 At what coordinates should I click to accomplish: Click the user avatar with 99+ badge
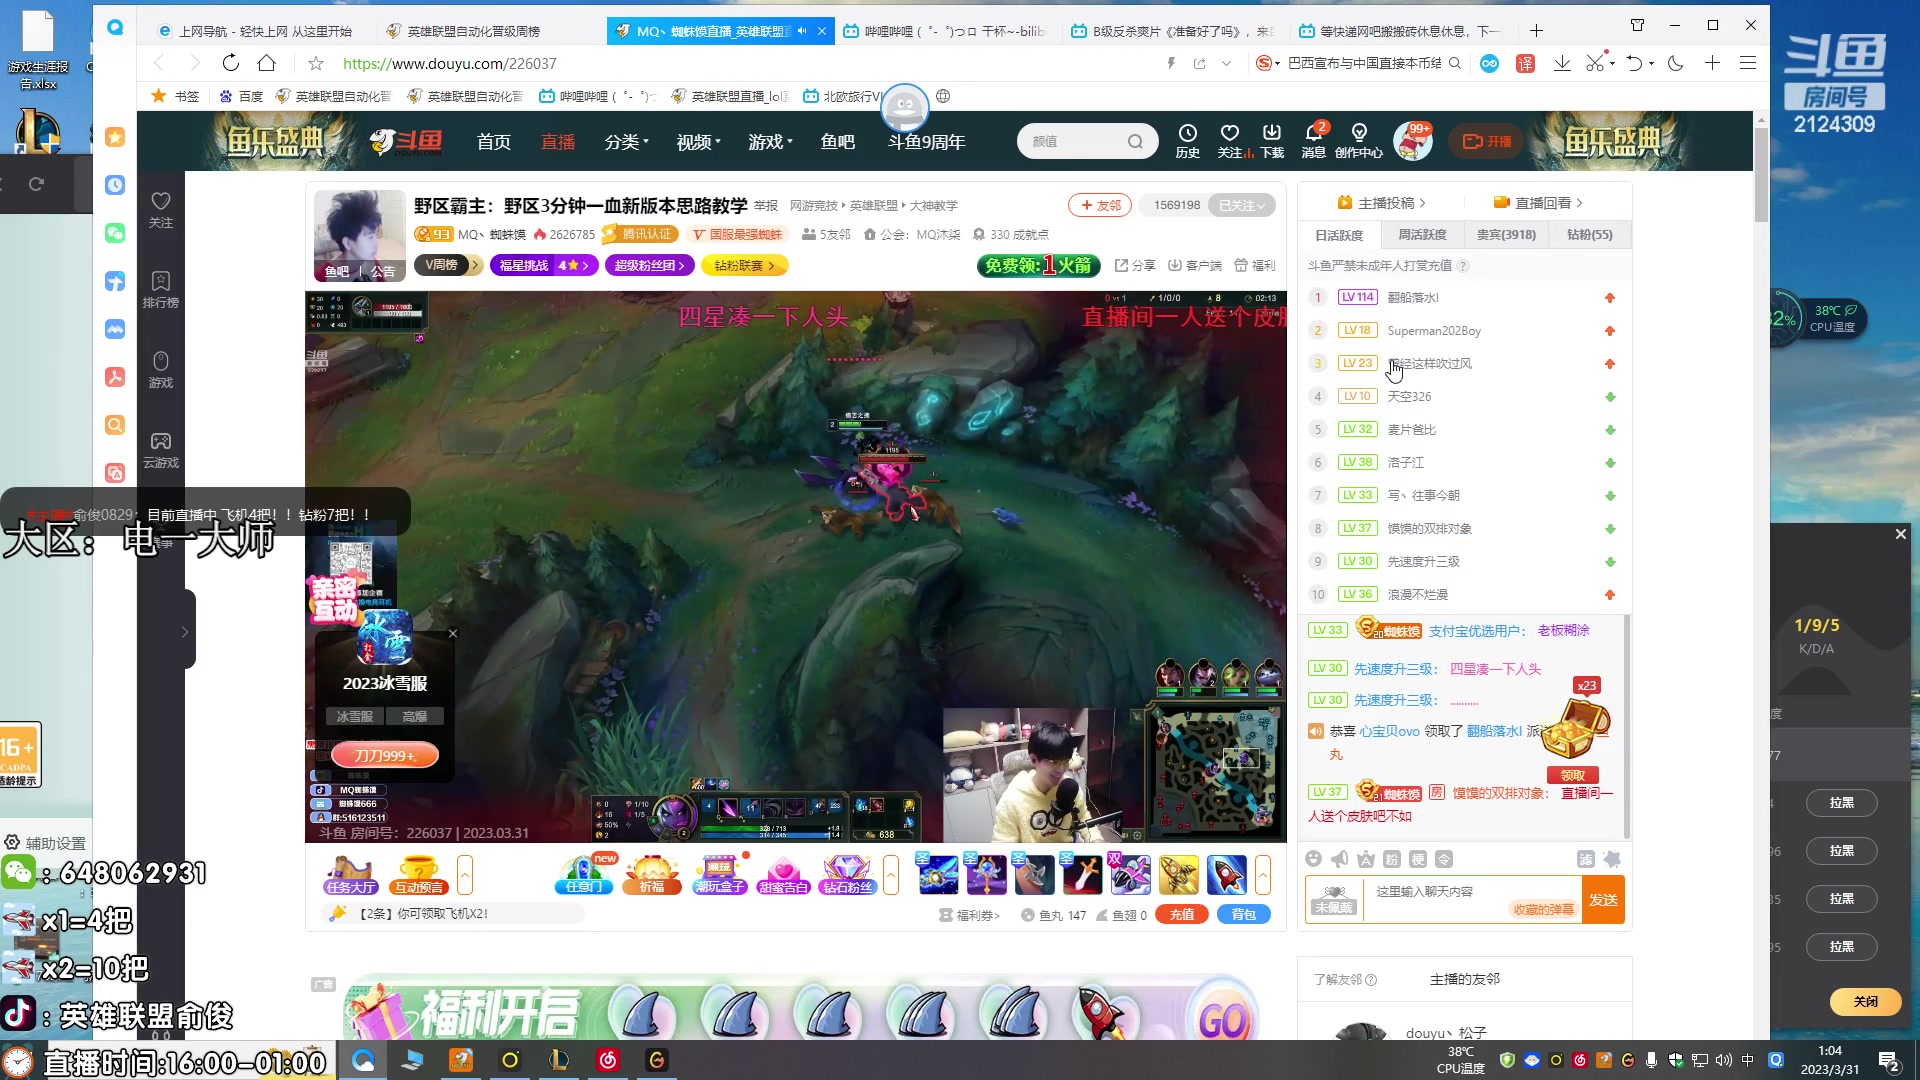tap(1413, 141)
